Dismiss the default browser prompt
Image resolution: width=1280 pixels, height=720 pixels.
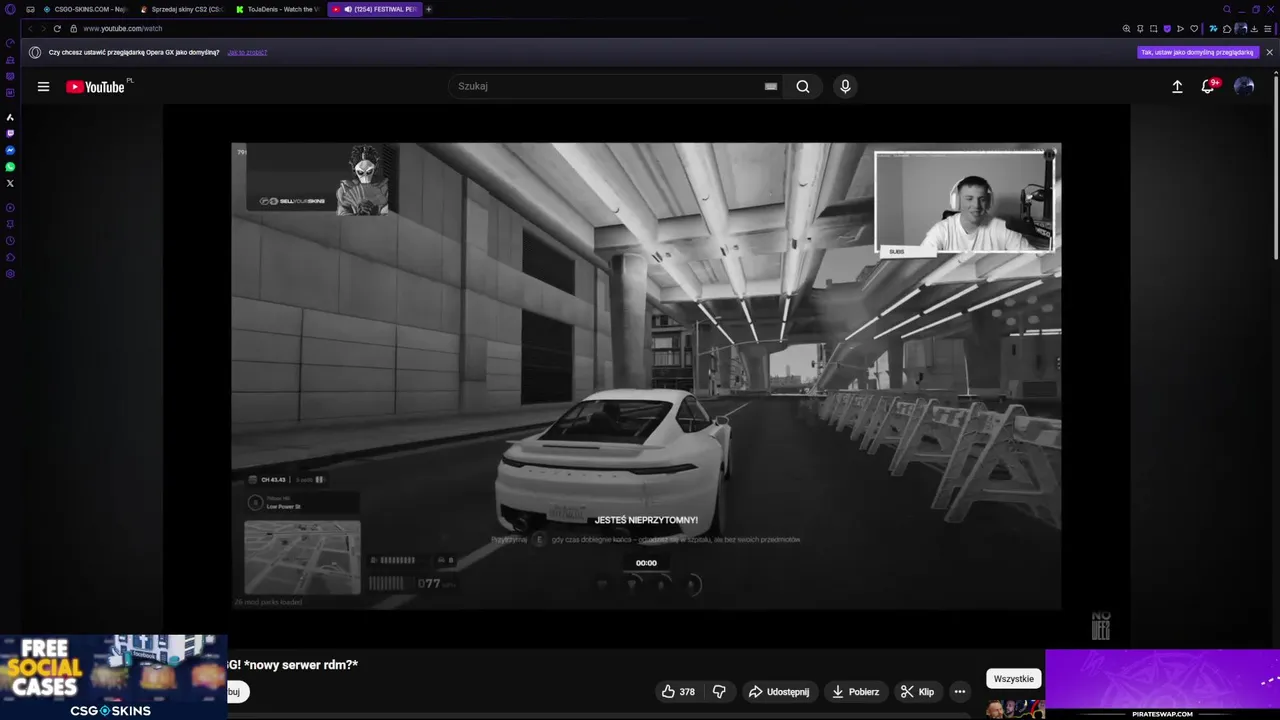point(1269,52)
